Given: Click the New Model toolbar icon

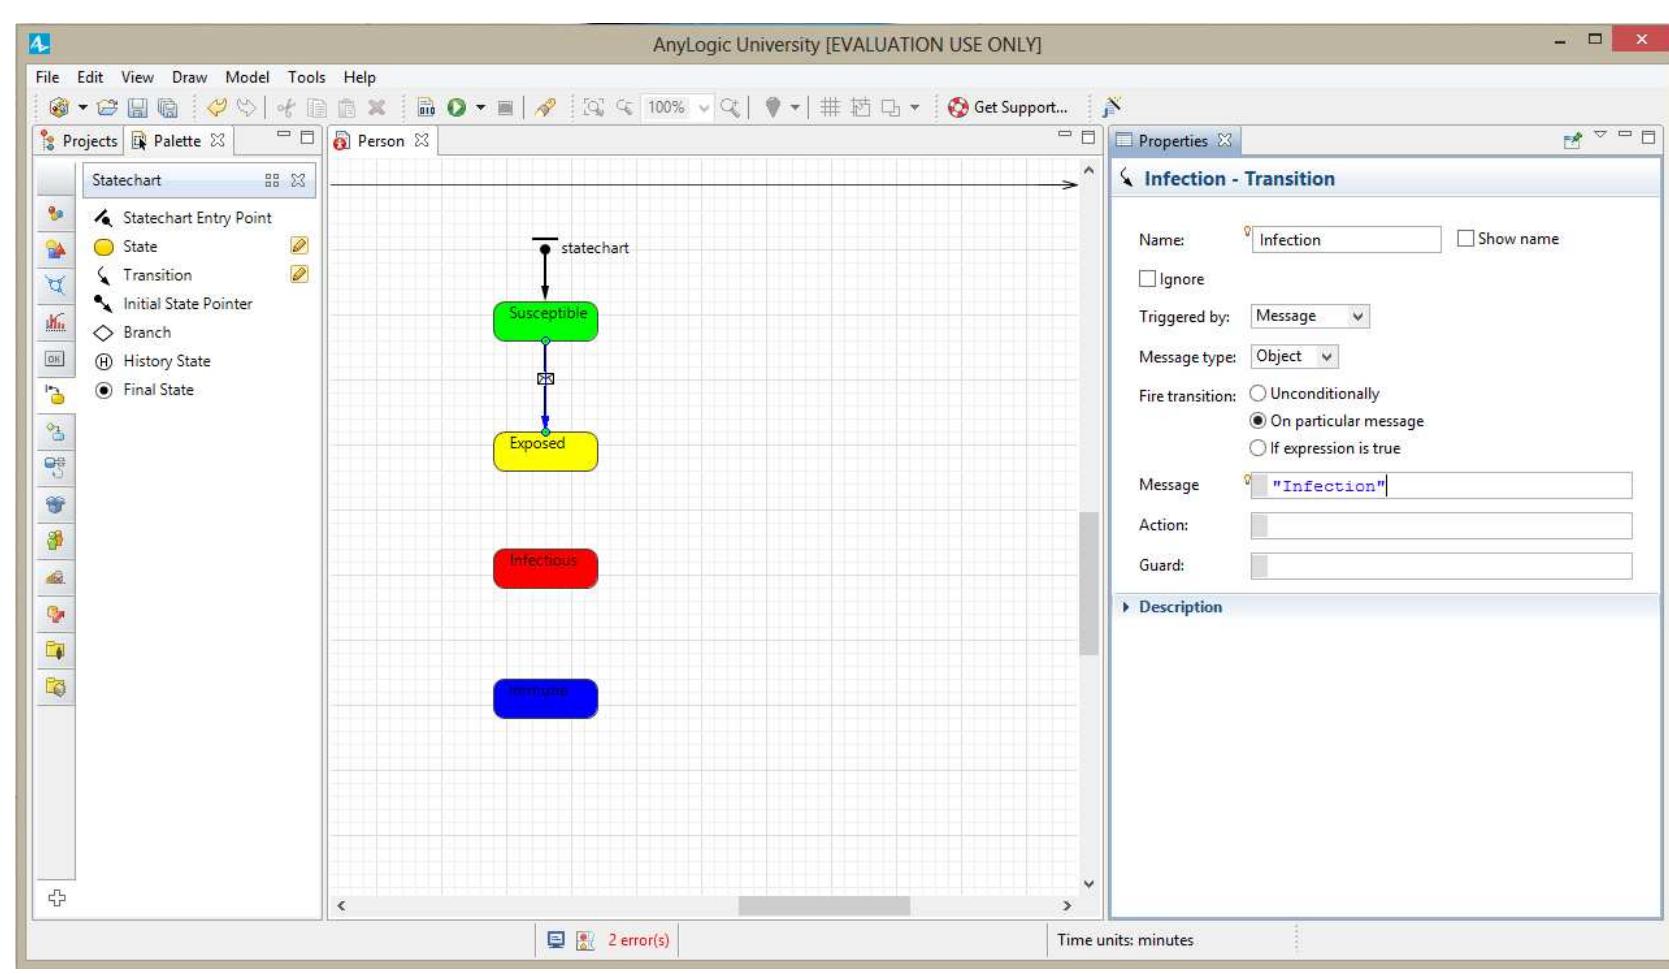Looking at the screenshot, I should [59, 107].
